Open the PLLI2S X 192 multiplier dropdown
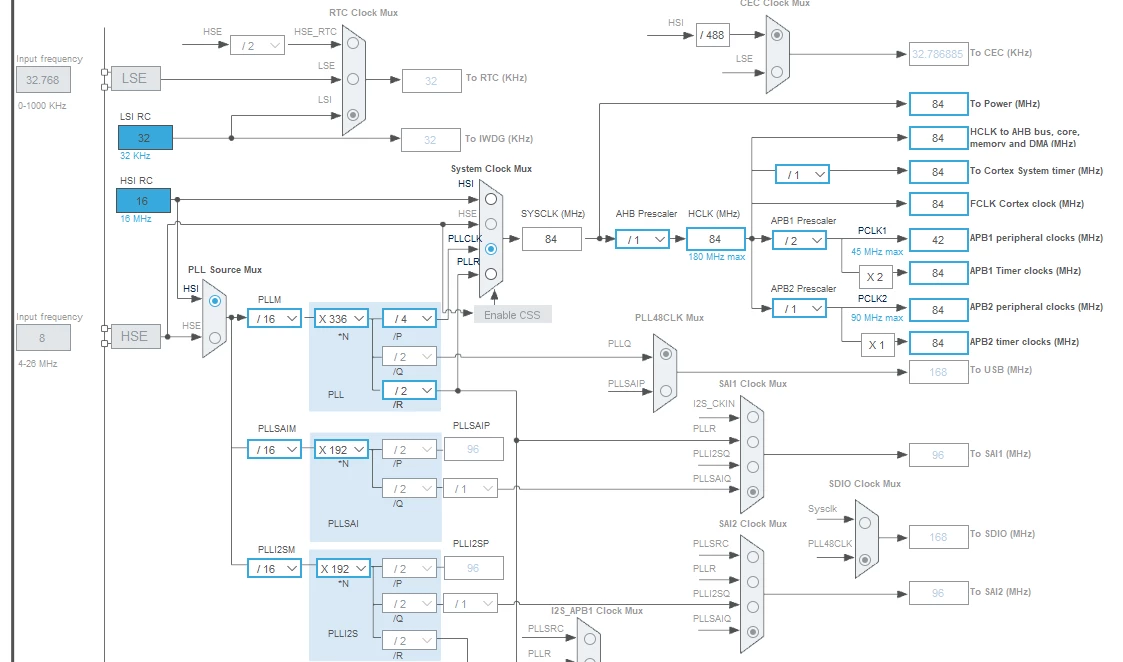The image size is (1123, 662). tap(343, 568)
